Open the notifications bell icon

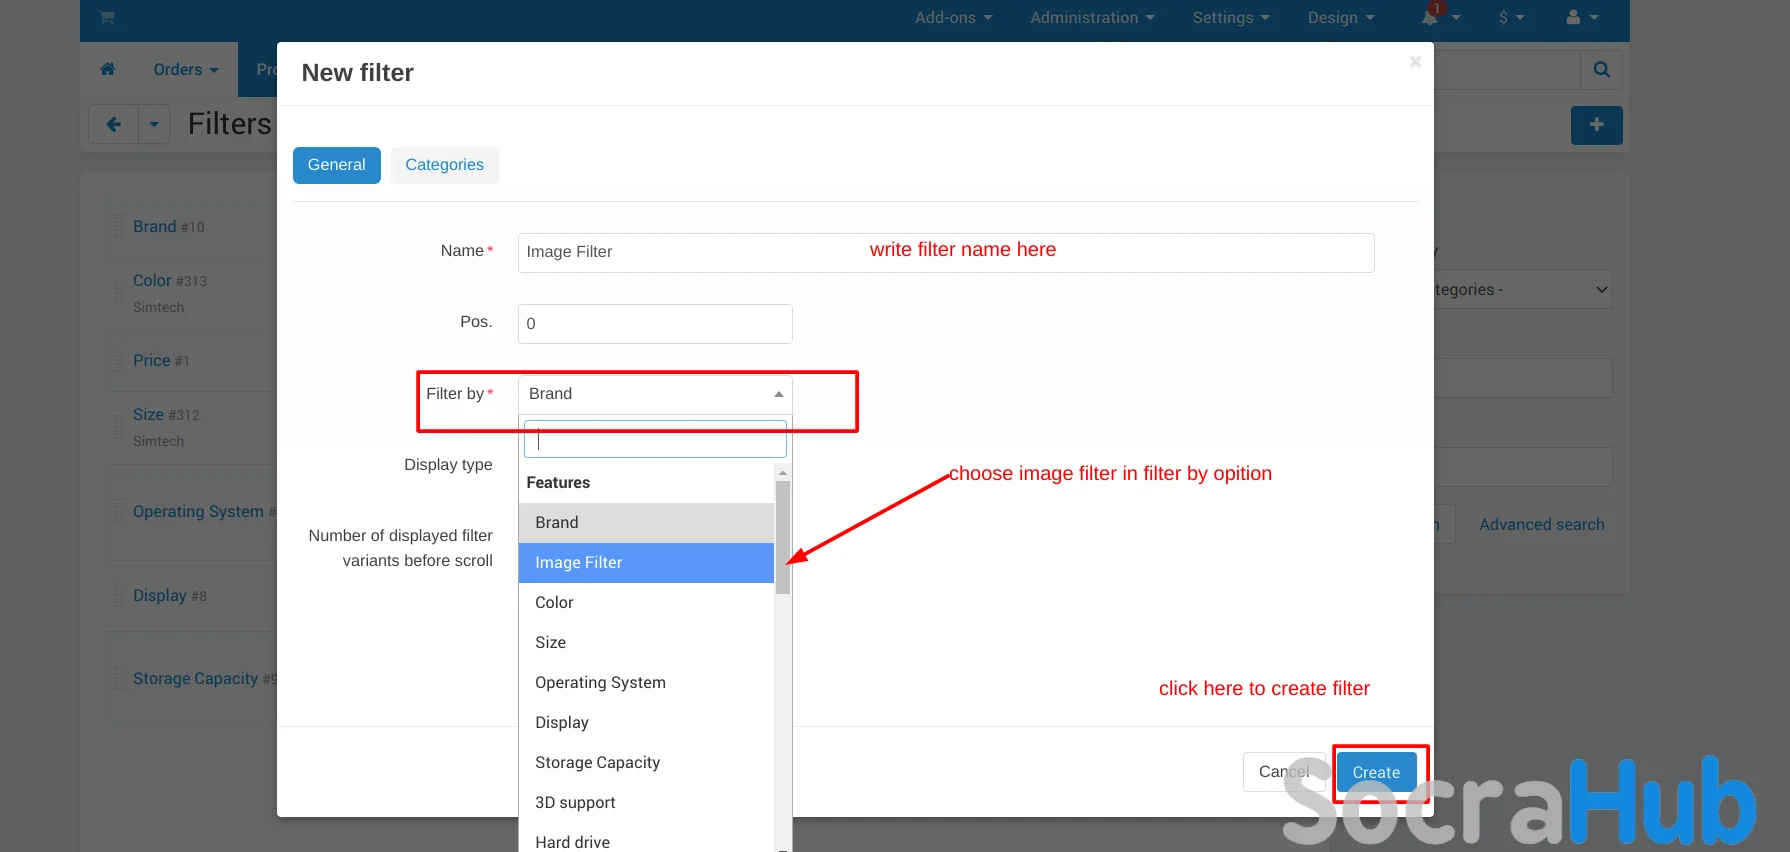click(x=1431, y=18)
